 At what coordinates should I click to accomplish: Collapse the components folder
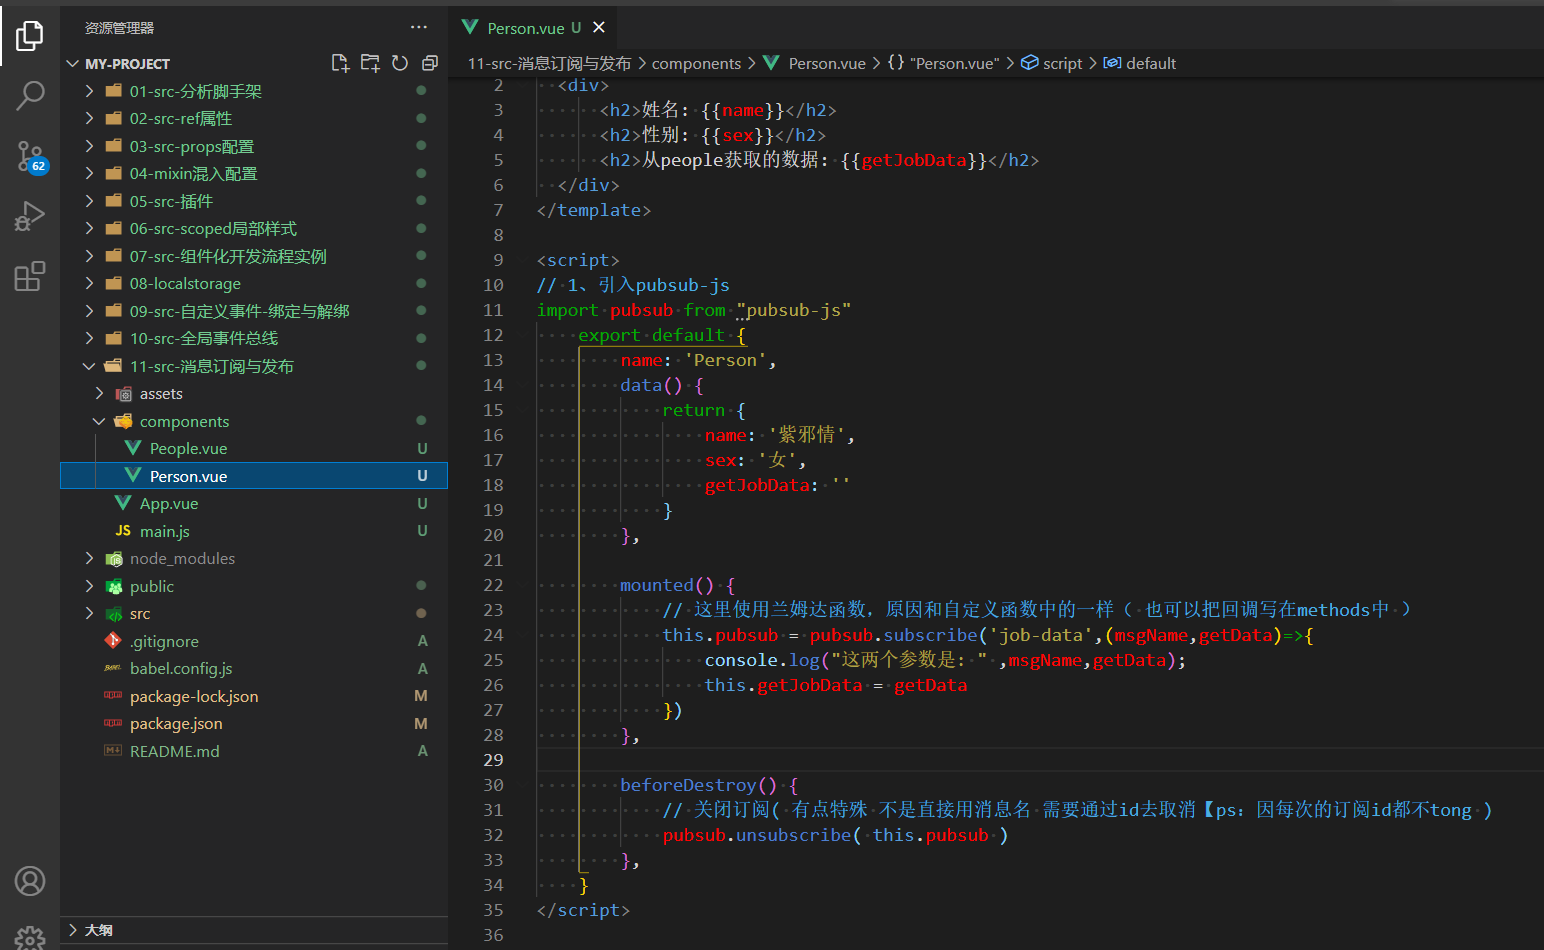99,421
